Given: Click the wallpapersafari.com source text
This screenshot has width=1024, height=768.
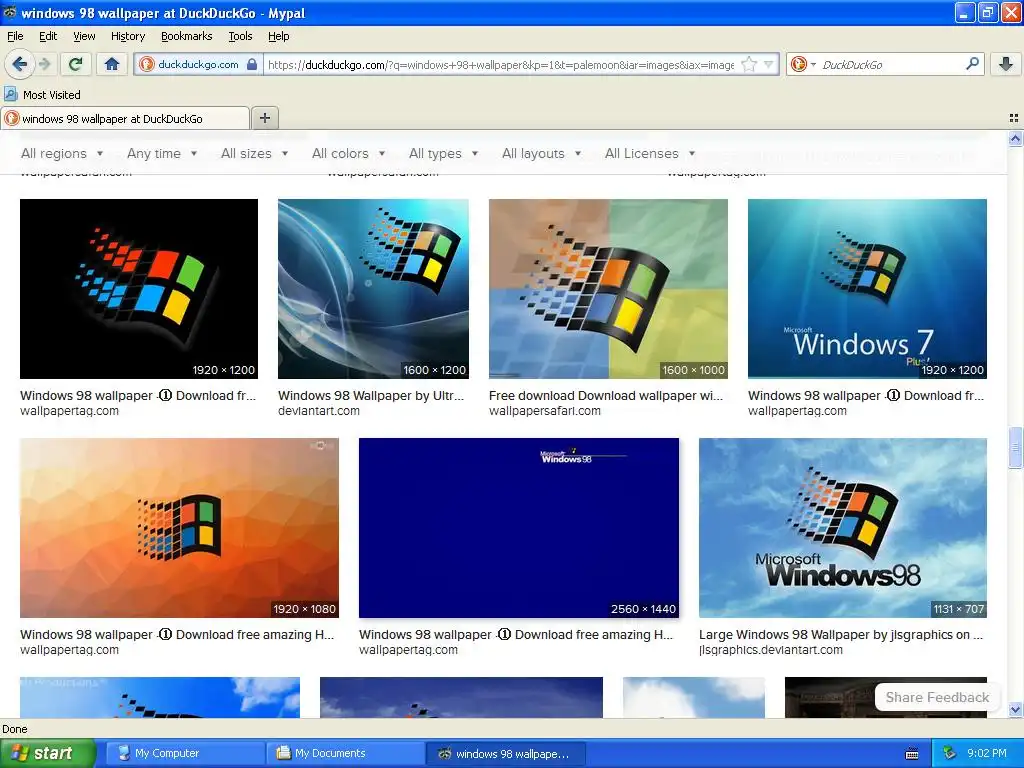Looking at the screenshot, I should (x=545, y=411).
